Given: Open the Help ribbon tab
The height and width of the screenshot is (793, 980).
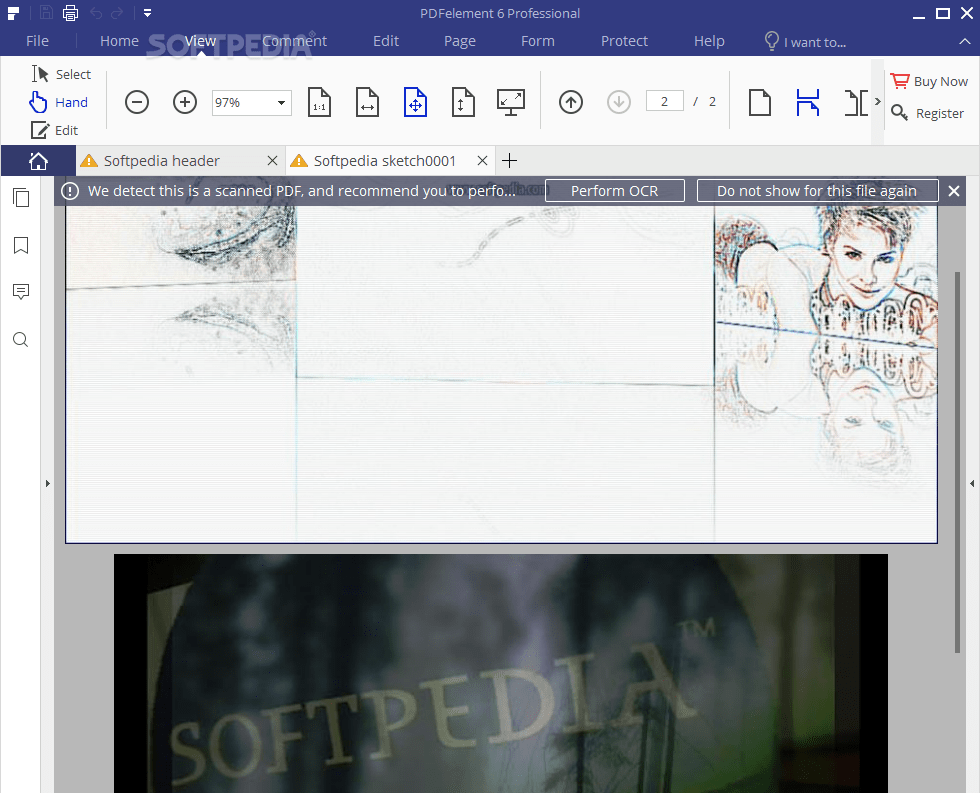Looking at the screenshot, I should [x=709, y=41].
